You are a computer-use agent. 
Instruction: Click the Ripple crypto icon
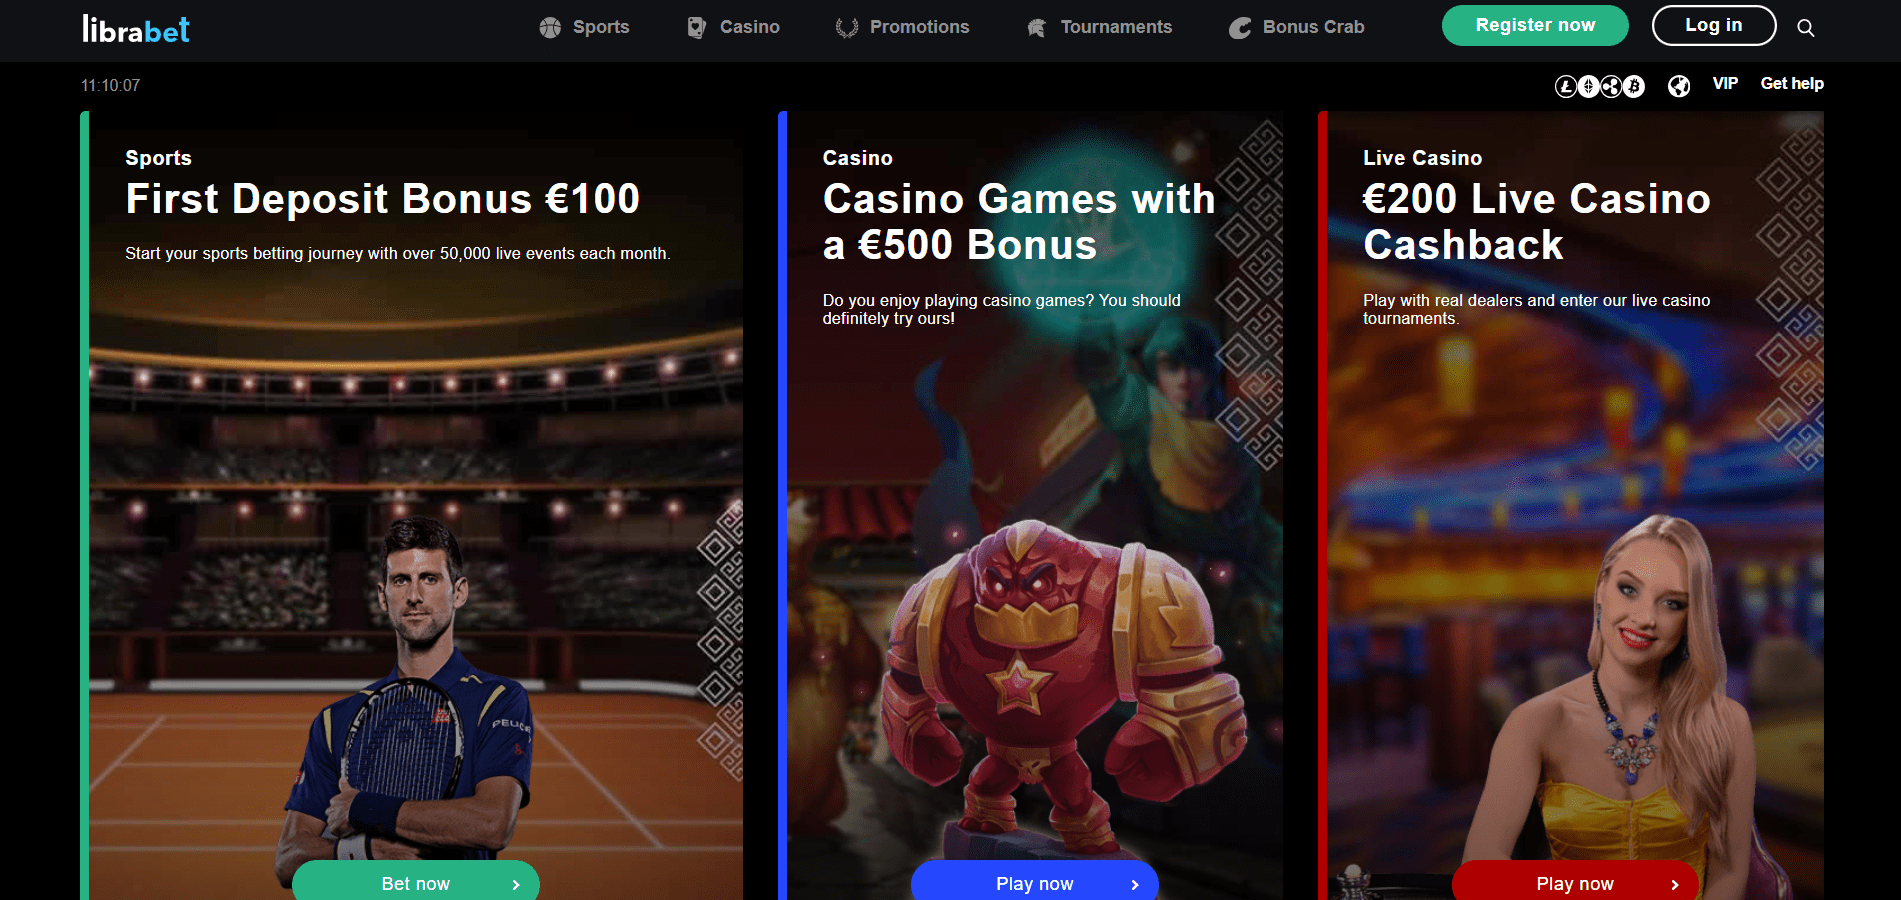pos(1611,87)
